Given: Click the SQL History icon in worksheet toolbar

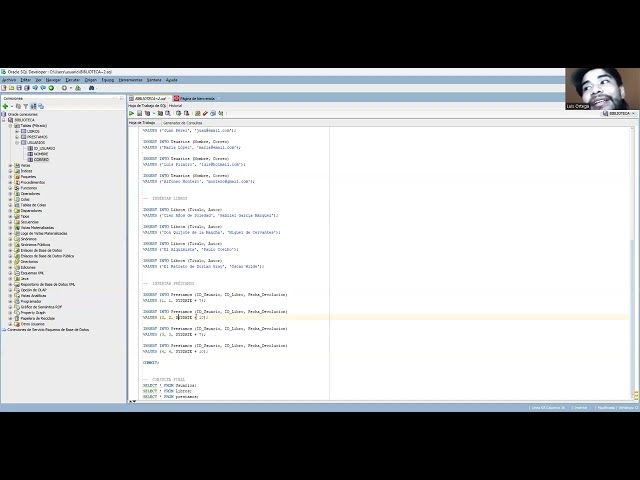Looking at the screenshot, I should coord(213,113).
